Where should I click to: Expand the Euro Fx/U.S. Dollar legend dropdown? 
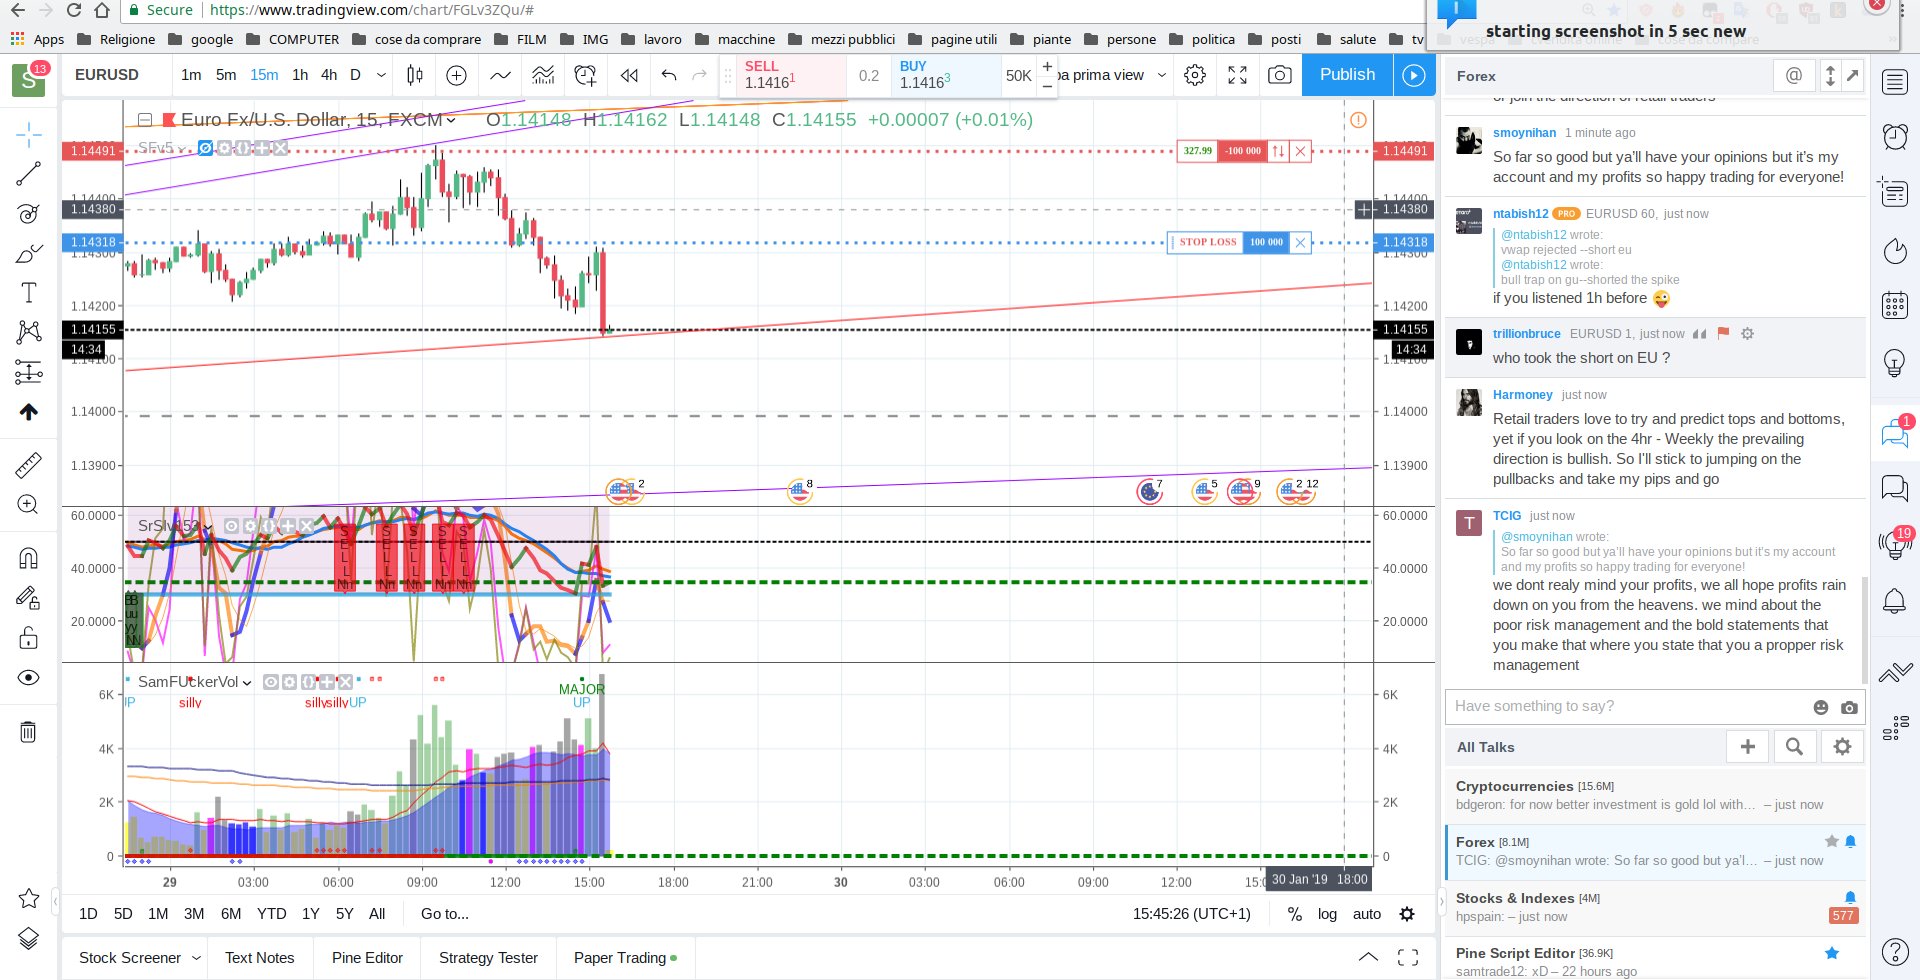click(451, 120)
